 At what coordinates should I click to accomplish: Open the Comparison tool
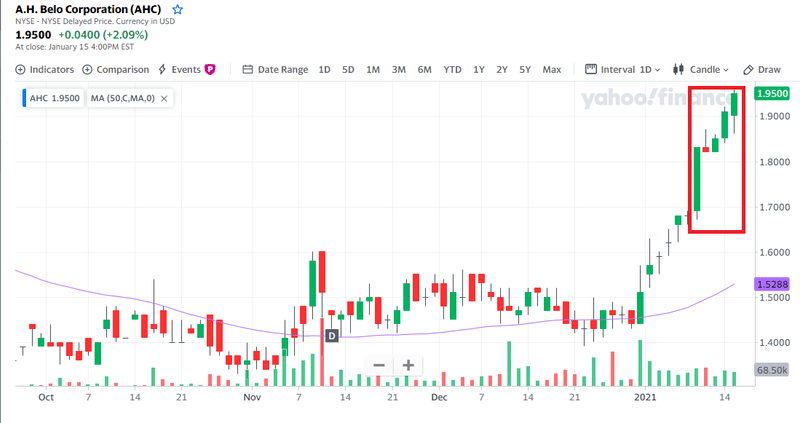pyautogui.click(x=116, y=69)
